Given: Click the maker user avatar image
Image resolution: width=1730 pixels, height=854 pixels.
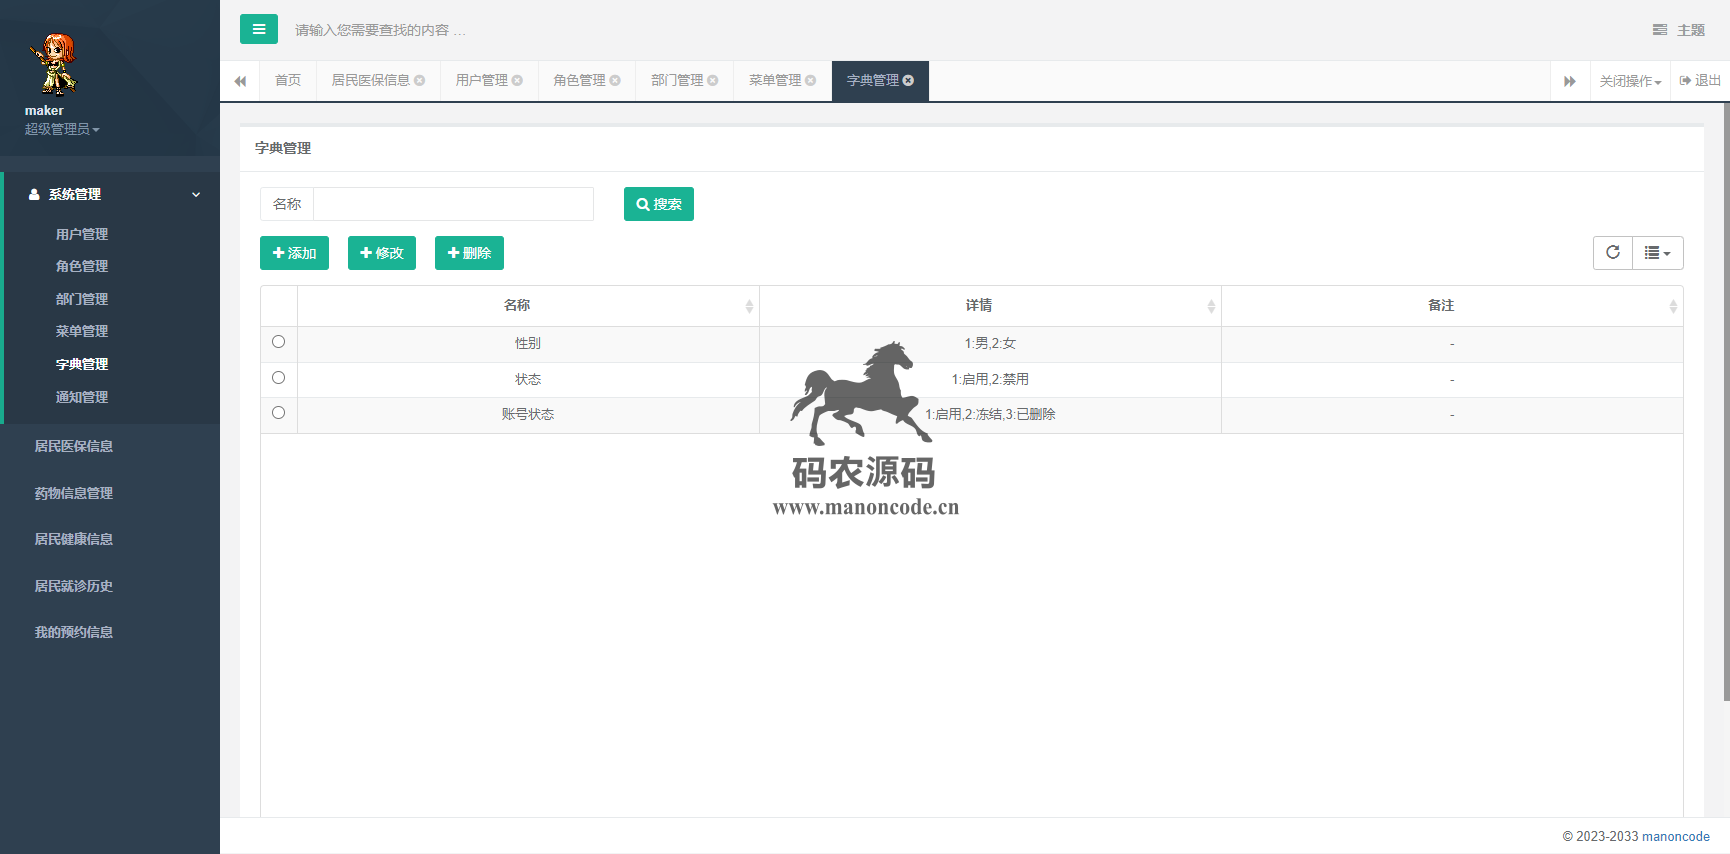Looking at the screenshot, I should coord(53,64).
